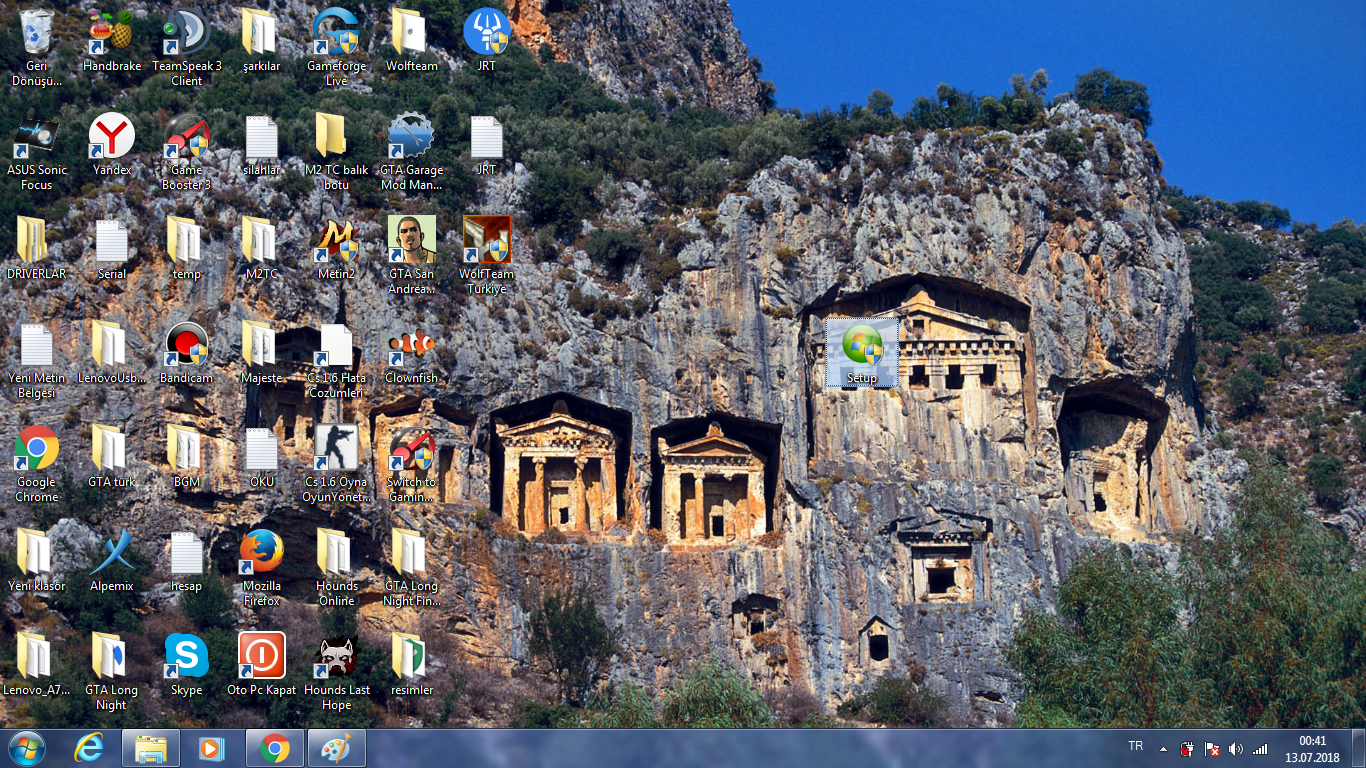The image size is (1366, 768).
Task: Select the Majeste folder
Action: tap(261, 353)
